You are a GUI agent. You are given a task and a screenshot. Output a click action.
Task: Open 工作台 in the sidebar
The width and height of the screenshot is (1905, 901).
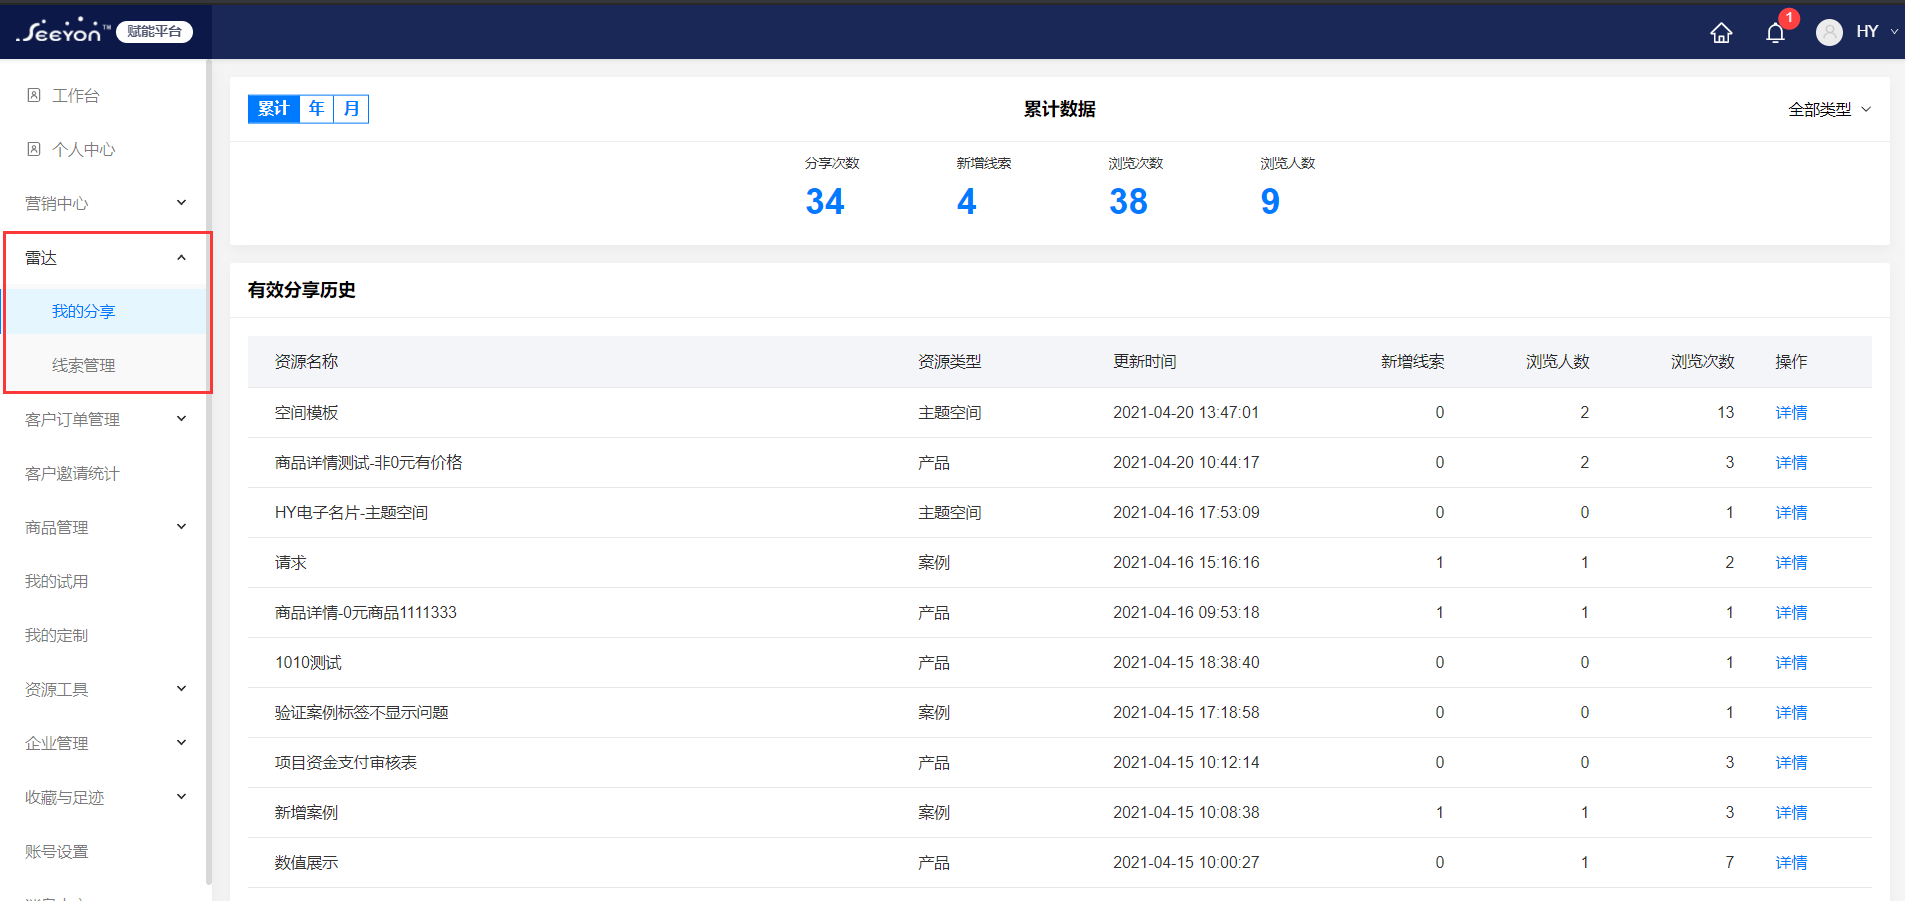[x=76, y=95]
